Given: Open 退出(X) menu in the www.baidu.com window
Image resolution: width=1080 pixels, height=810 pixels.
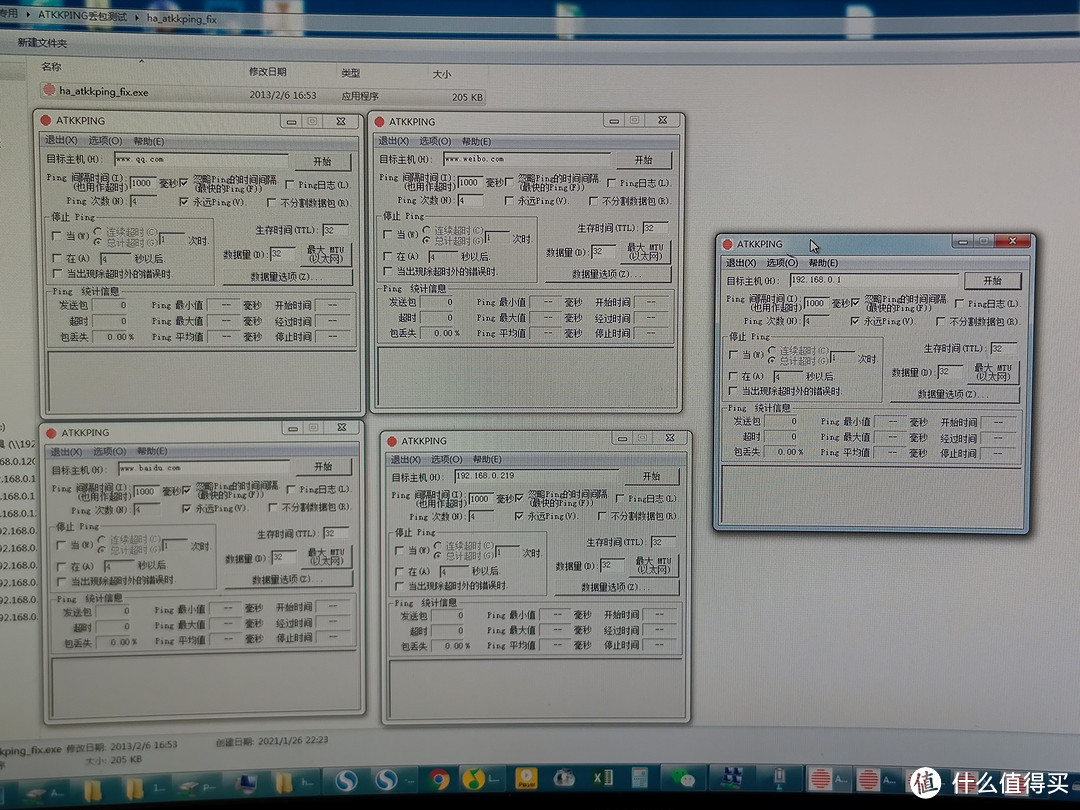Looking at the screenshot, I should tap(66, 452).
